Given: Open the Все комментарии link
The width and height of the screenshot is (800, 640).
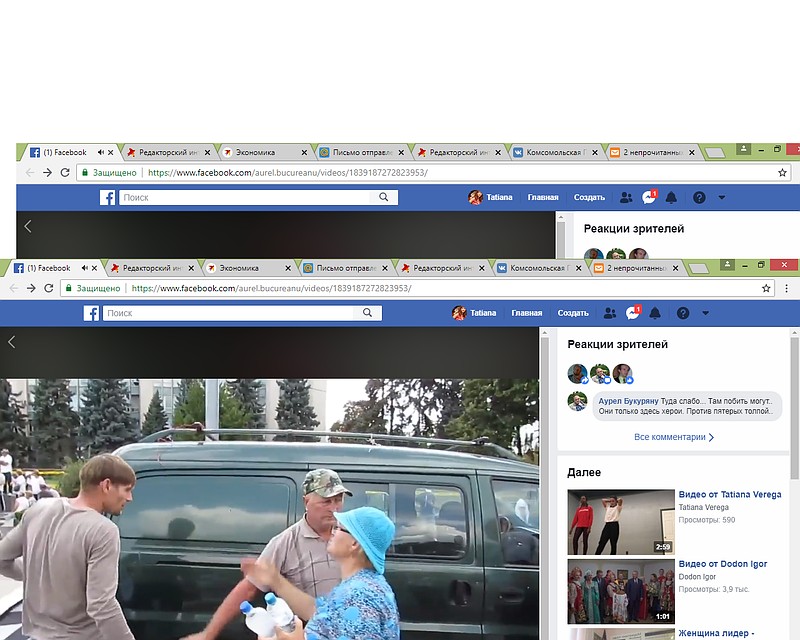Looking at the screenshot, I should (x=674, y=437).
